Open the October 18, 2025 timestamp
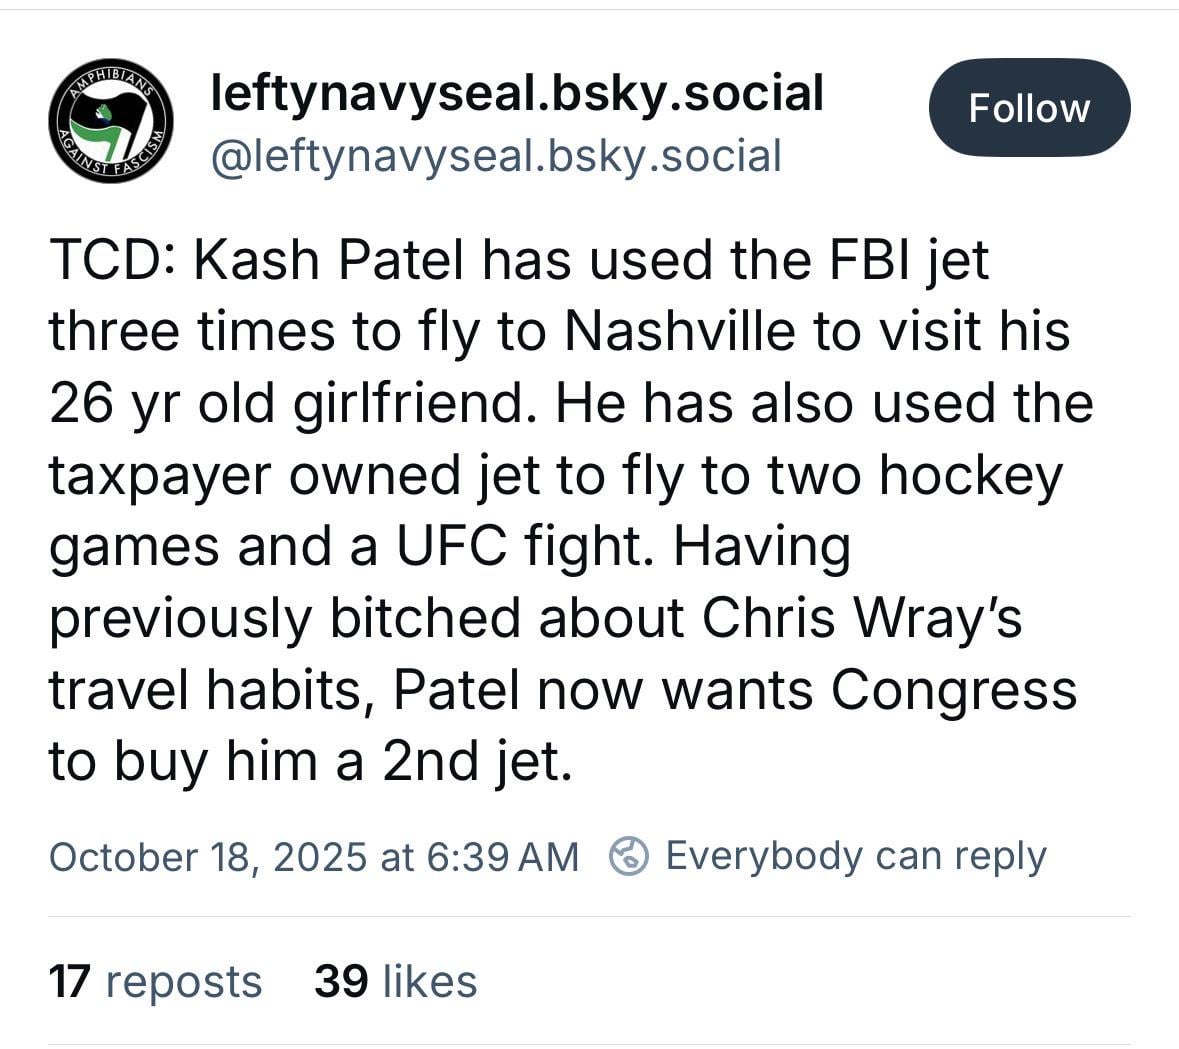Screen dimensions: 1179x1049 [x=313, y=857]
